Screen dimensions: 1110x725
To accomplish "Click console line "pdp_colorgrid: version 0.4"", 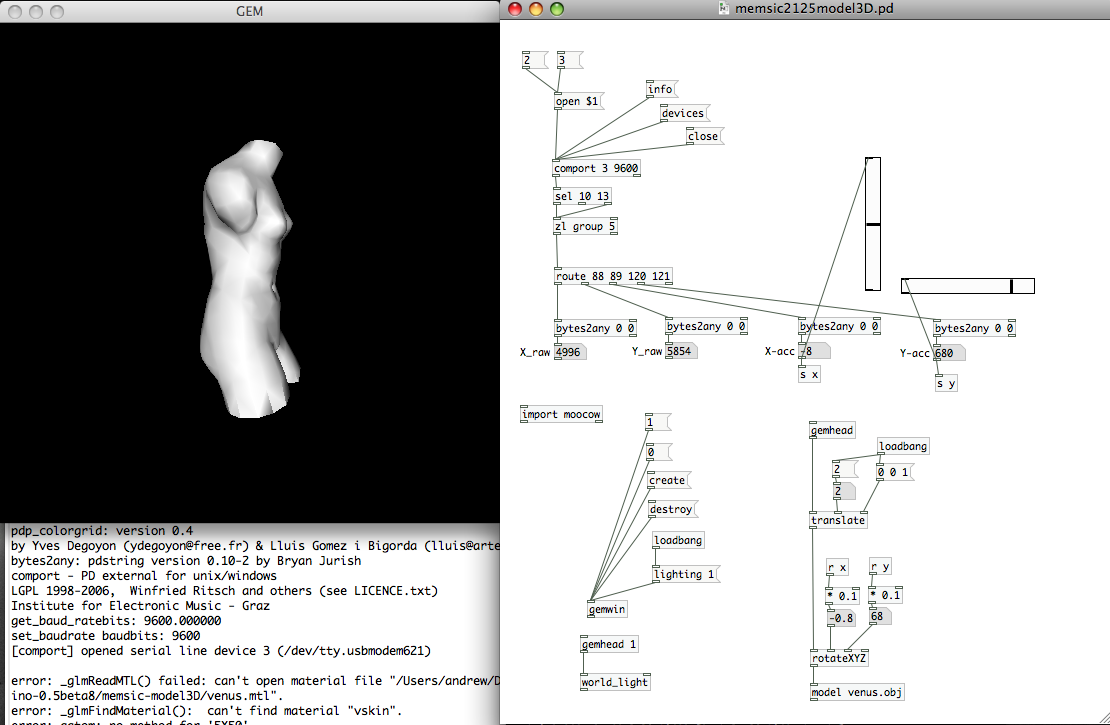I will 102,530.
